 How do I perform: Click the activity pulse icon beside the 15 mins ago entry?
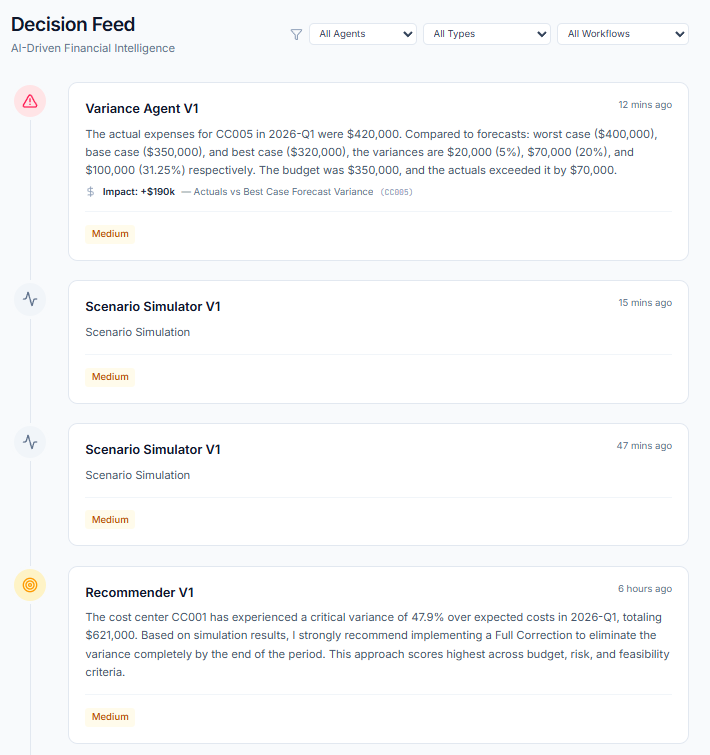[x=30, y=299]
